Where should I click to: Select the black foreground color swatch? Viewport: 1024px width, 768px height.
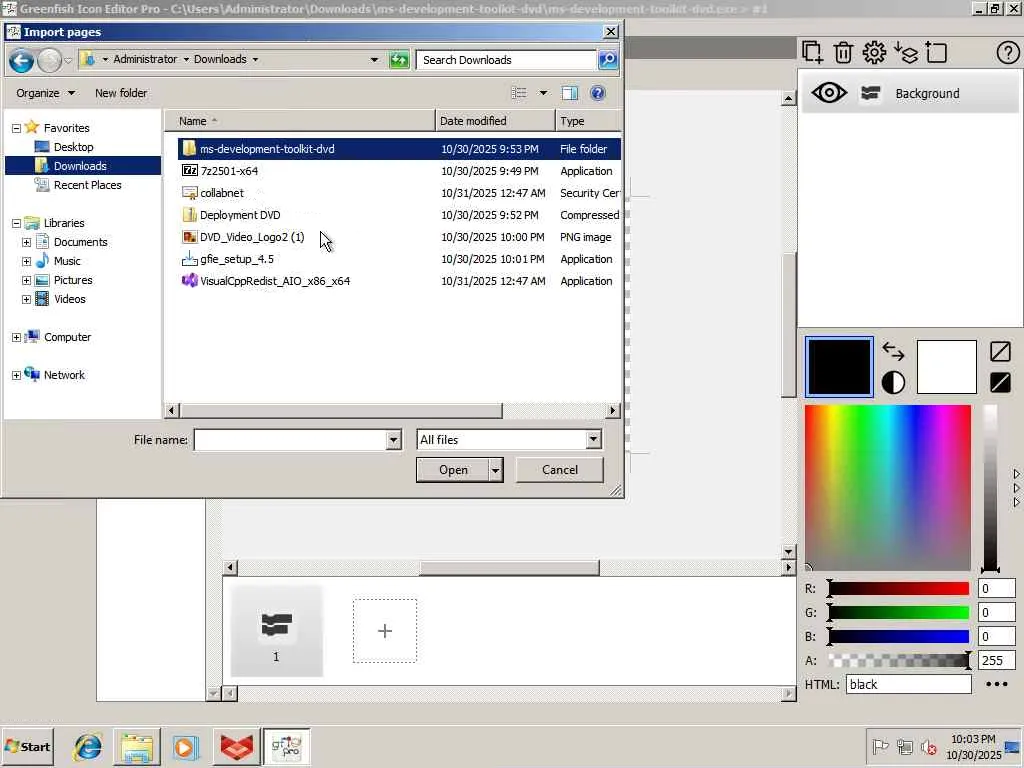[x=839, y=367]
